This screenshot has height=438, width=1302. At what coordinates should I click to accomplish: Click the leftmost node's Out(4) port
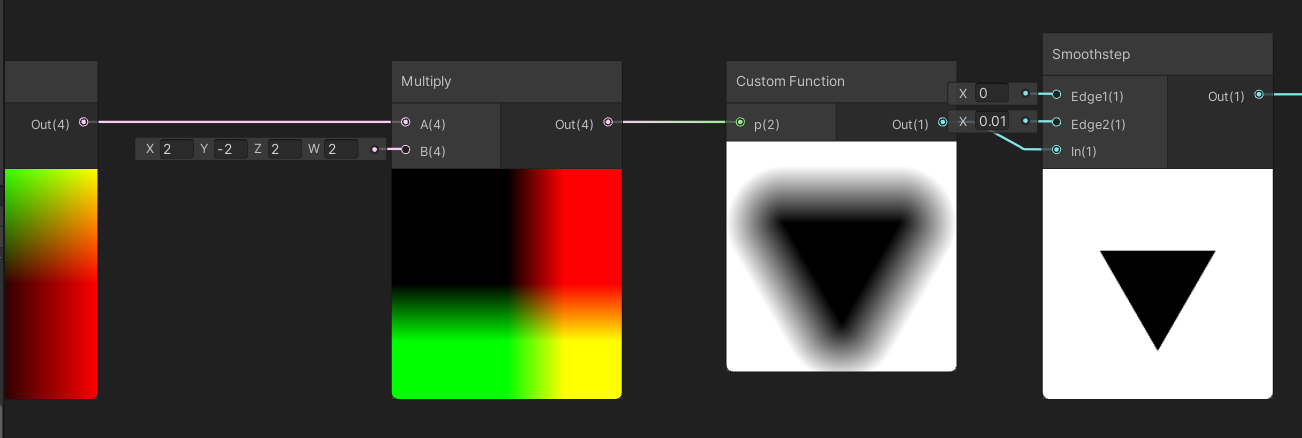[x=83, y=123]
